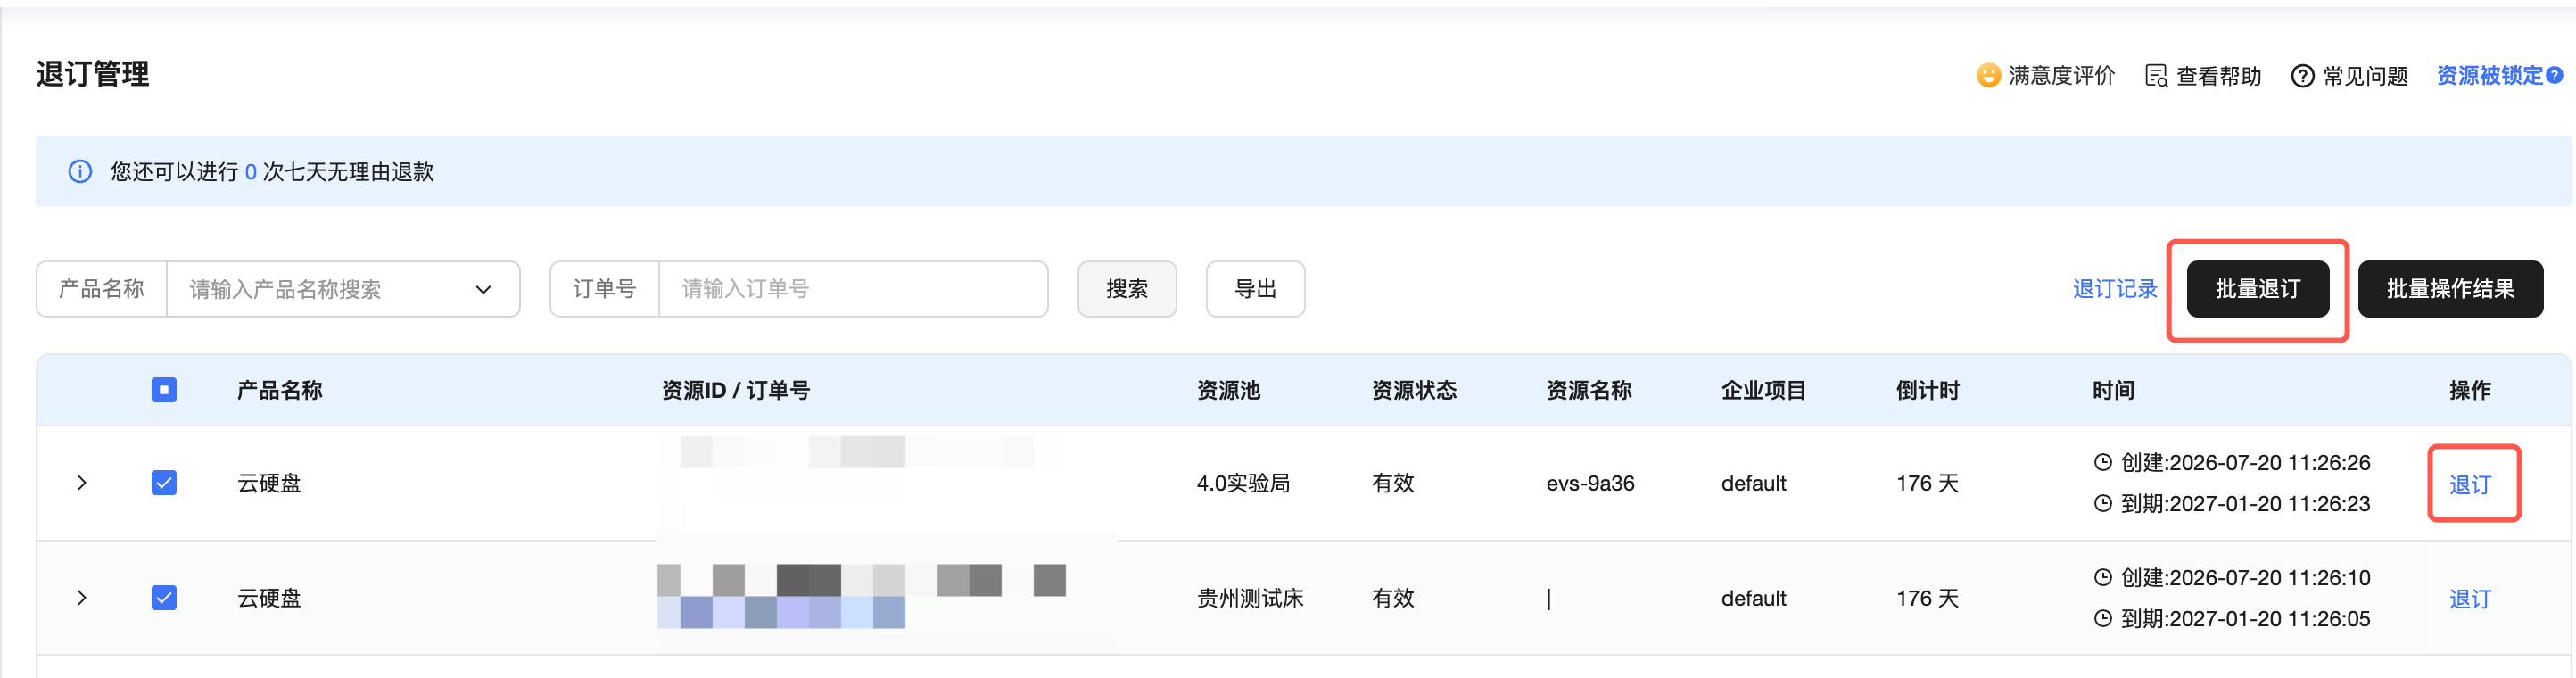
Task: Toggle the select-all checkbox in table header
Action: pyautogui.click(x=164, y=389)
